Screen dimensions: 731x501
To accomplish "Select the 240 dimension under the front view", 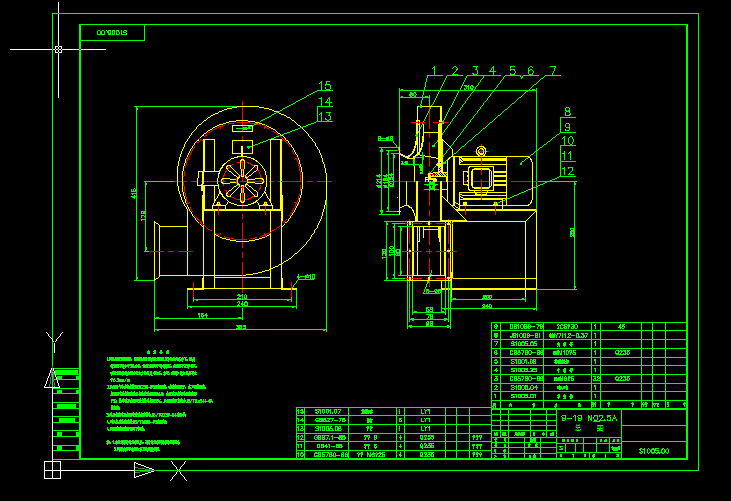I will (x=242, y=304).
